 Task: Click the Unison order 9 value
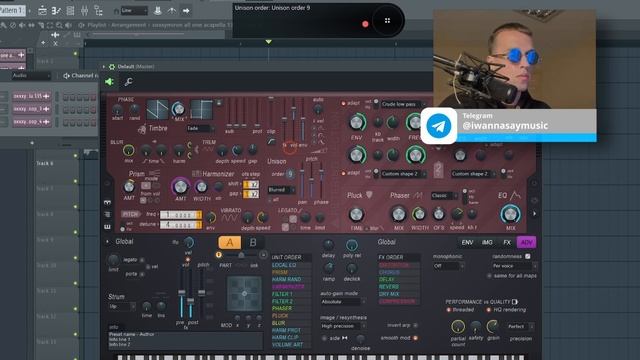pos(290,174)
